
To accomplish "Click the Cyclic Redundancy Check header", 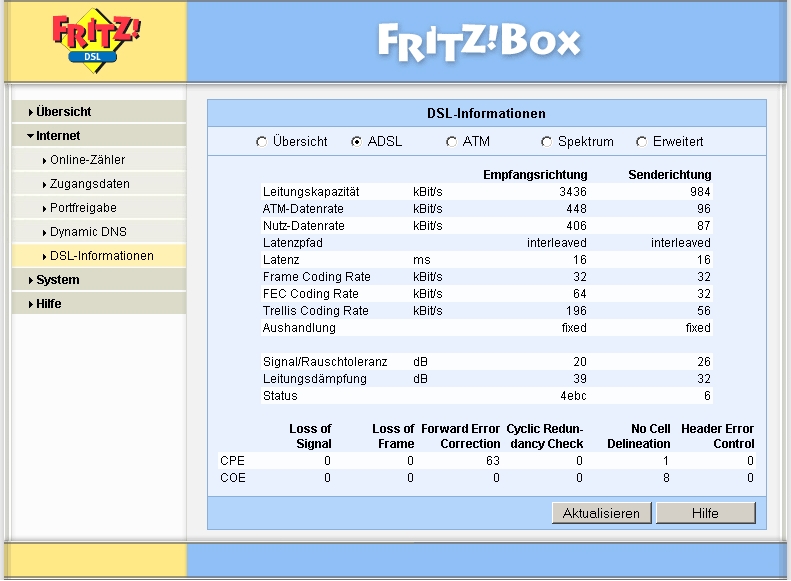I will pyautogui.click(x=545, y=436).
